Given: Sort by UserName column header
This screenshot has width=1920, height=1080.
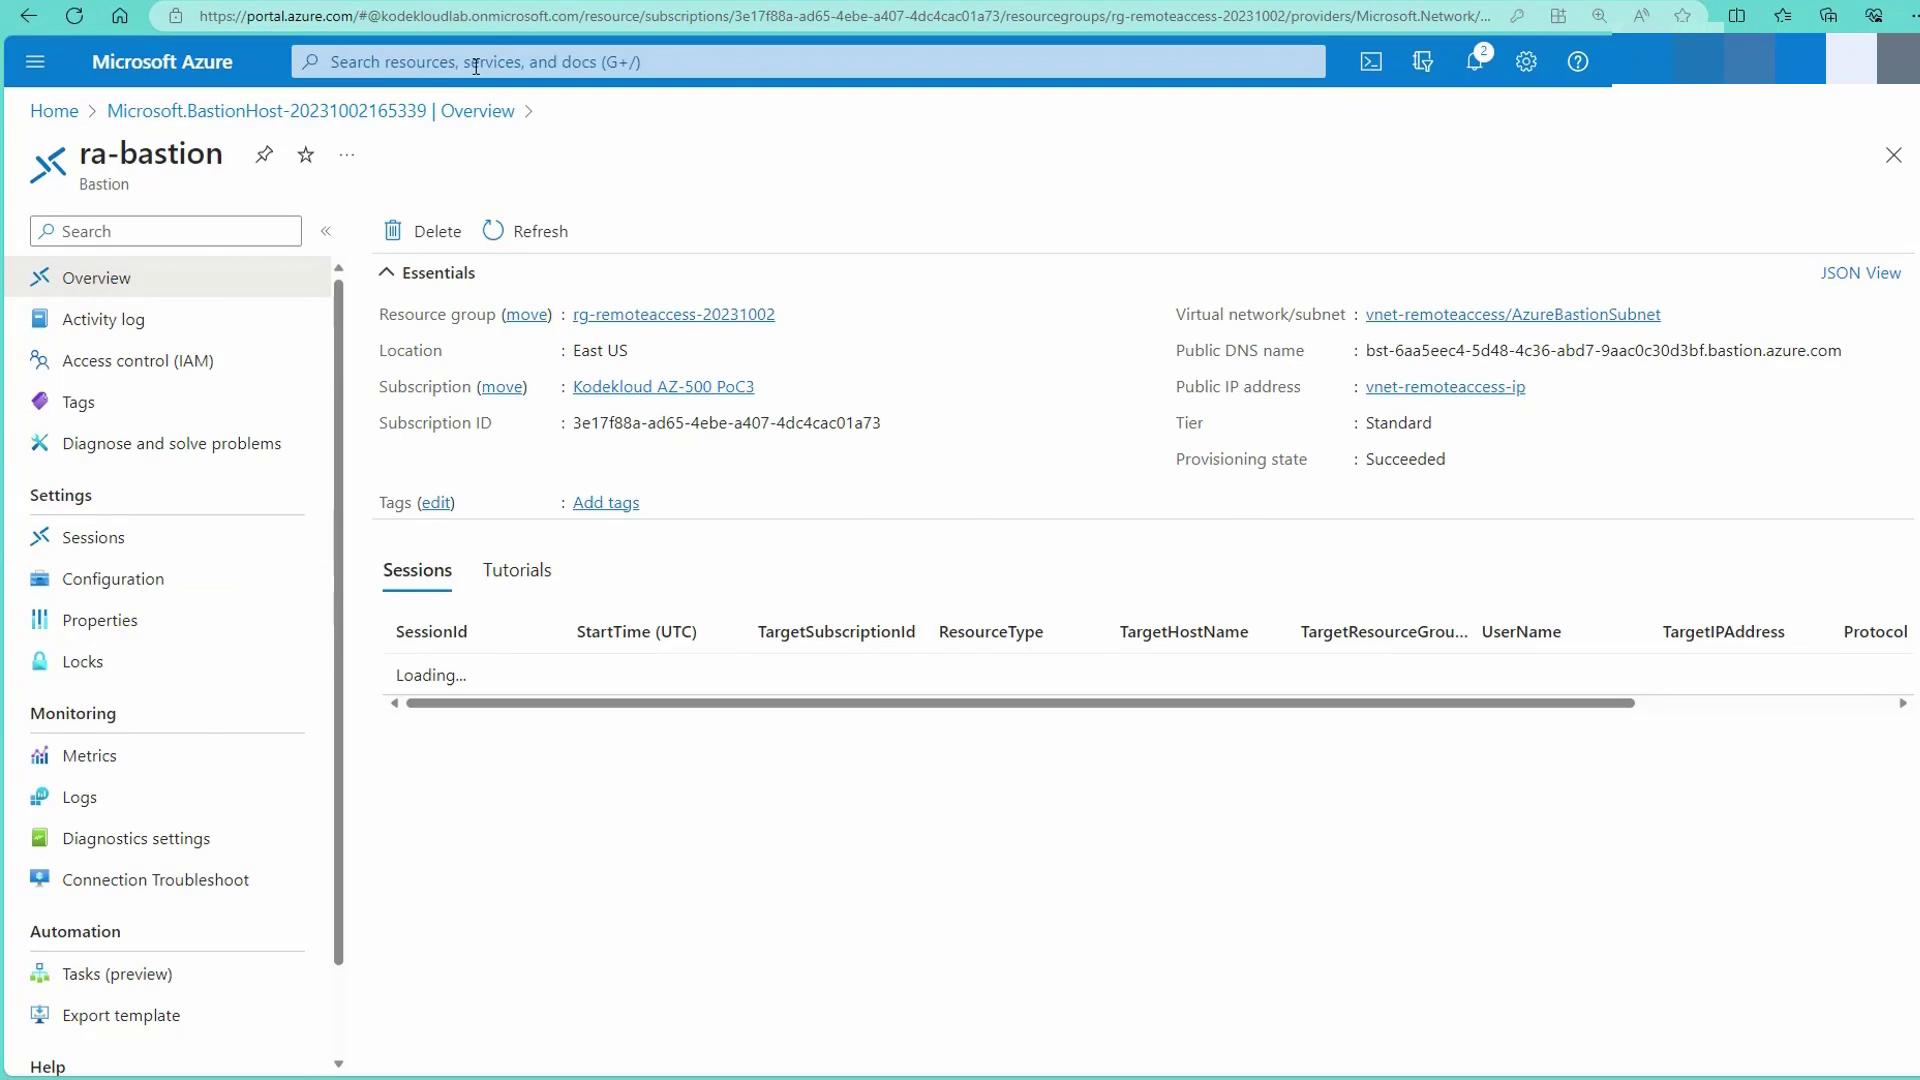Looking at the screenshot, I should [x=1521, y=632].
